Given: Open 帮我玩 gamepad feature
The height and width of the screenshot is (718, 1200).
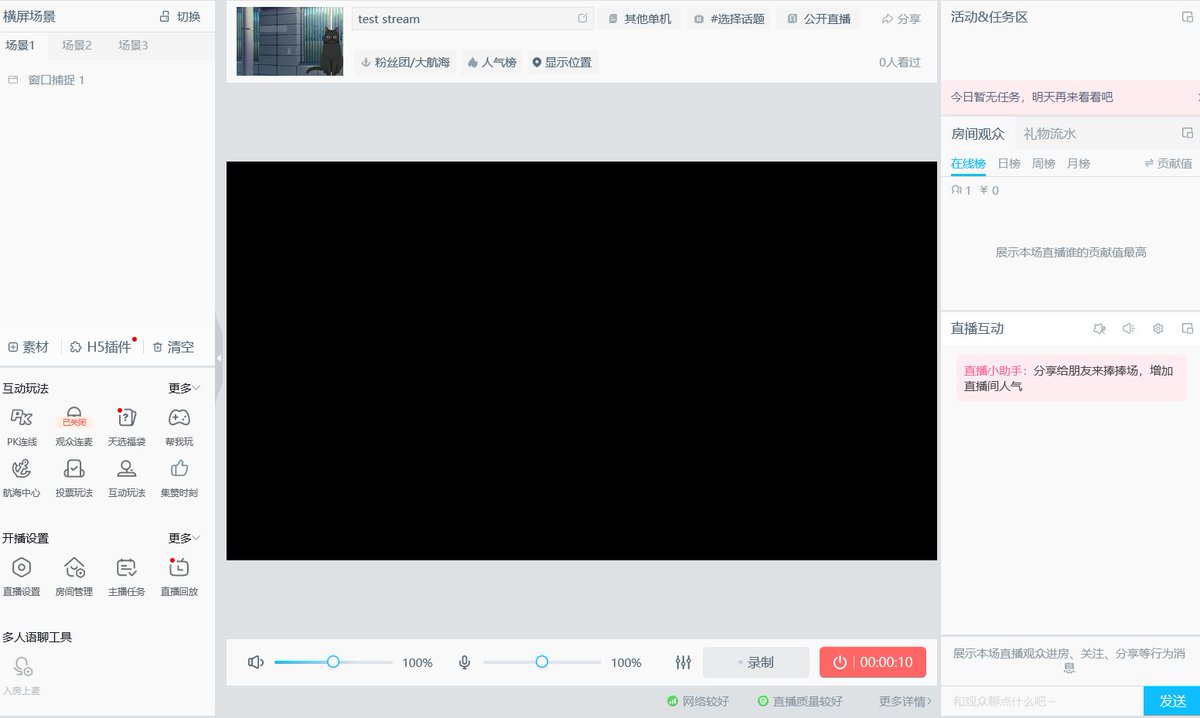Looking at the screenshot, I should point(179,426).
